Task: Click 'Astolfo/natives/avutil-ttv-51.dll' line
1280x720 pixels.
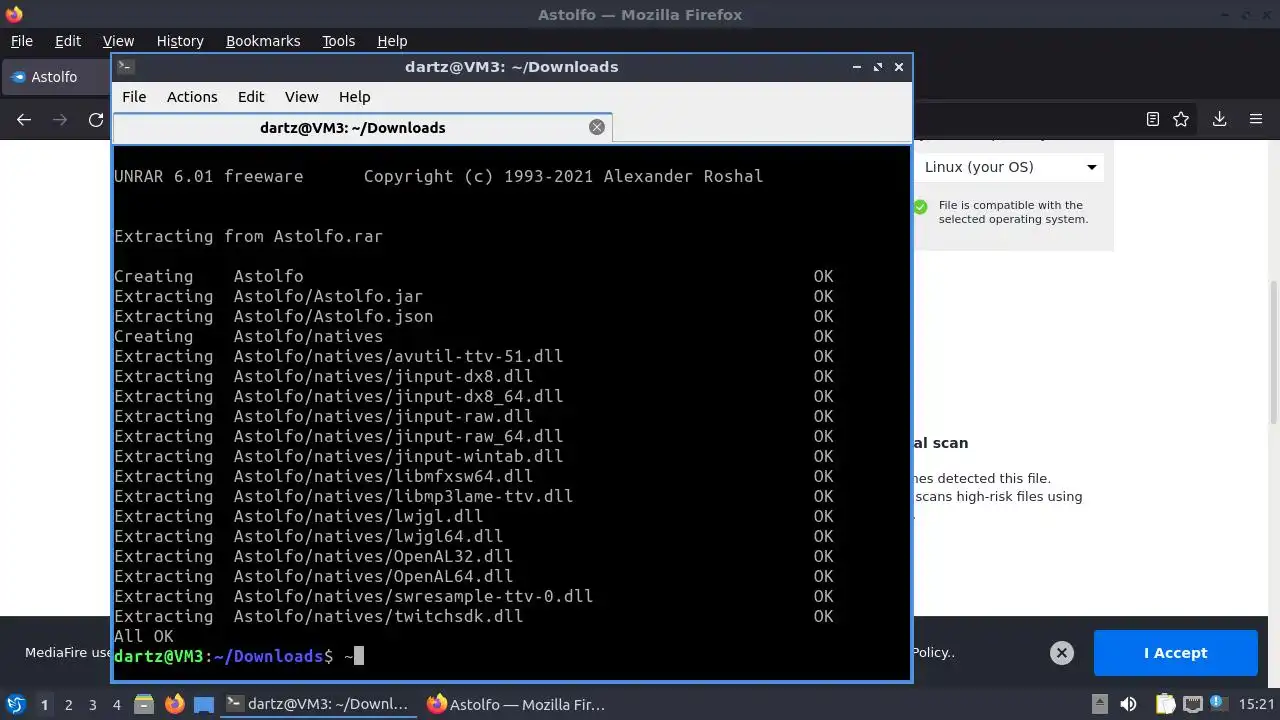Action: click(x=398, y=356)
